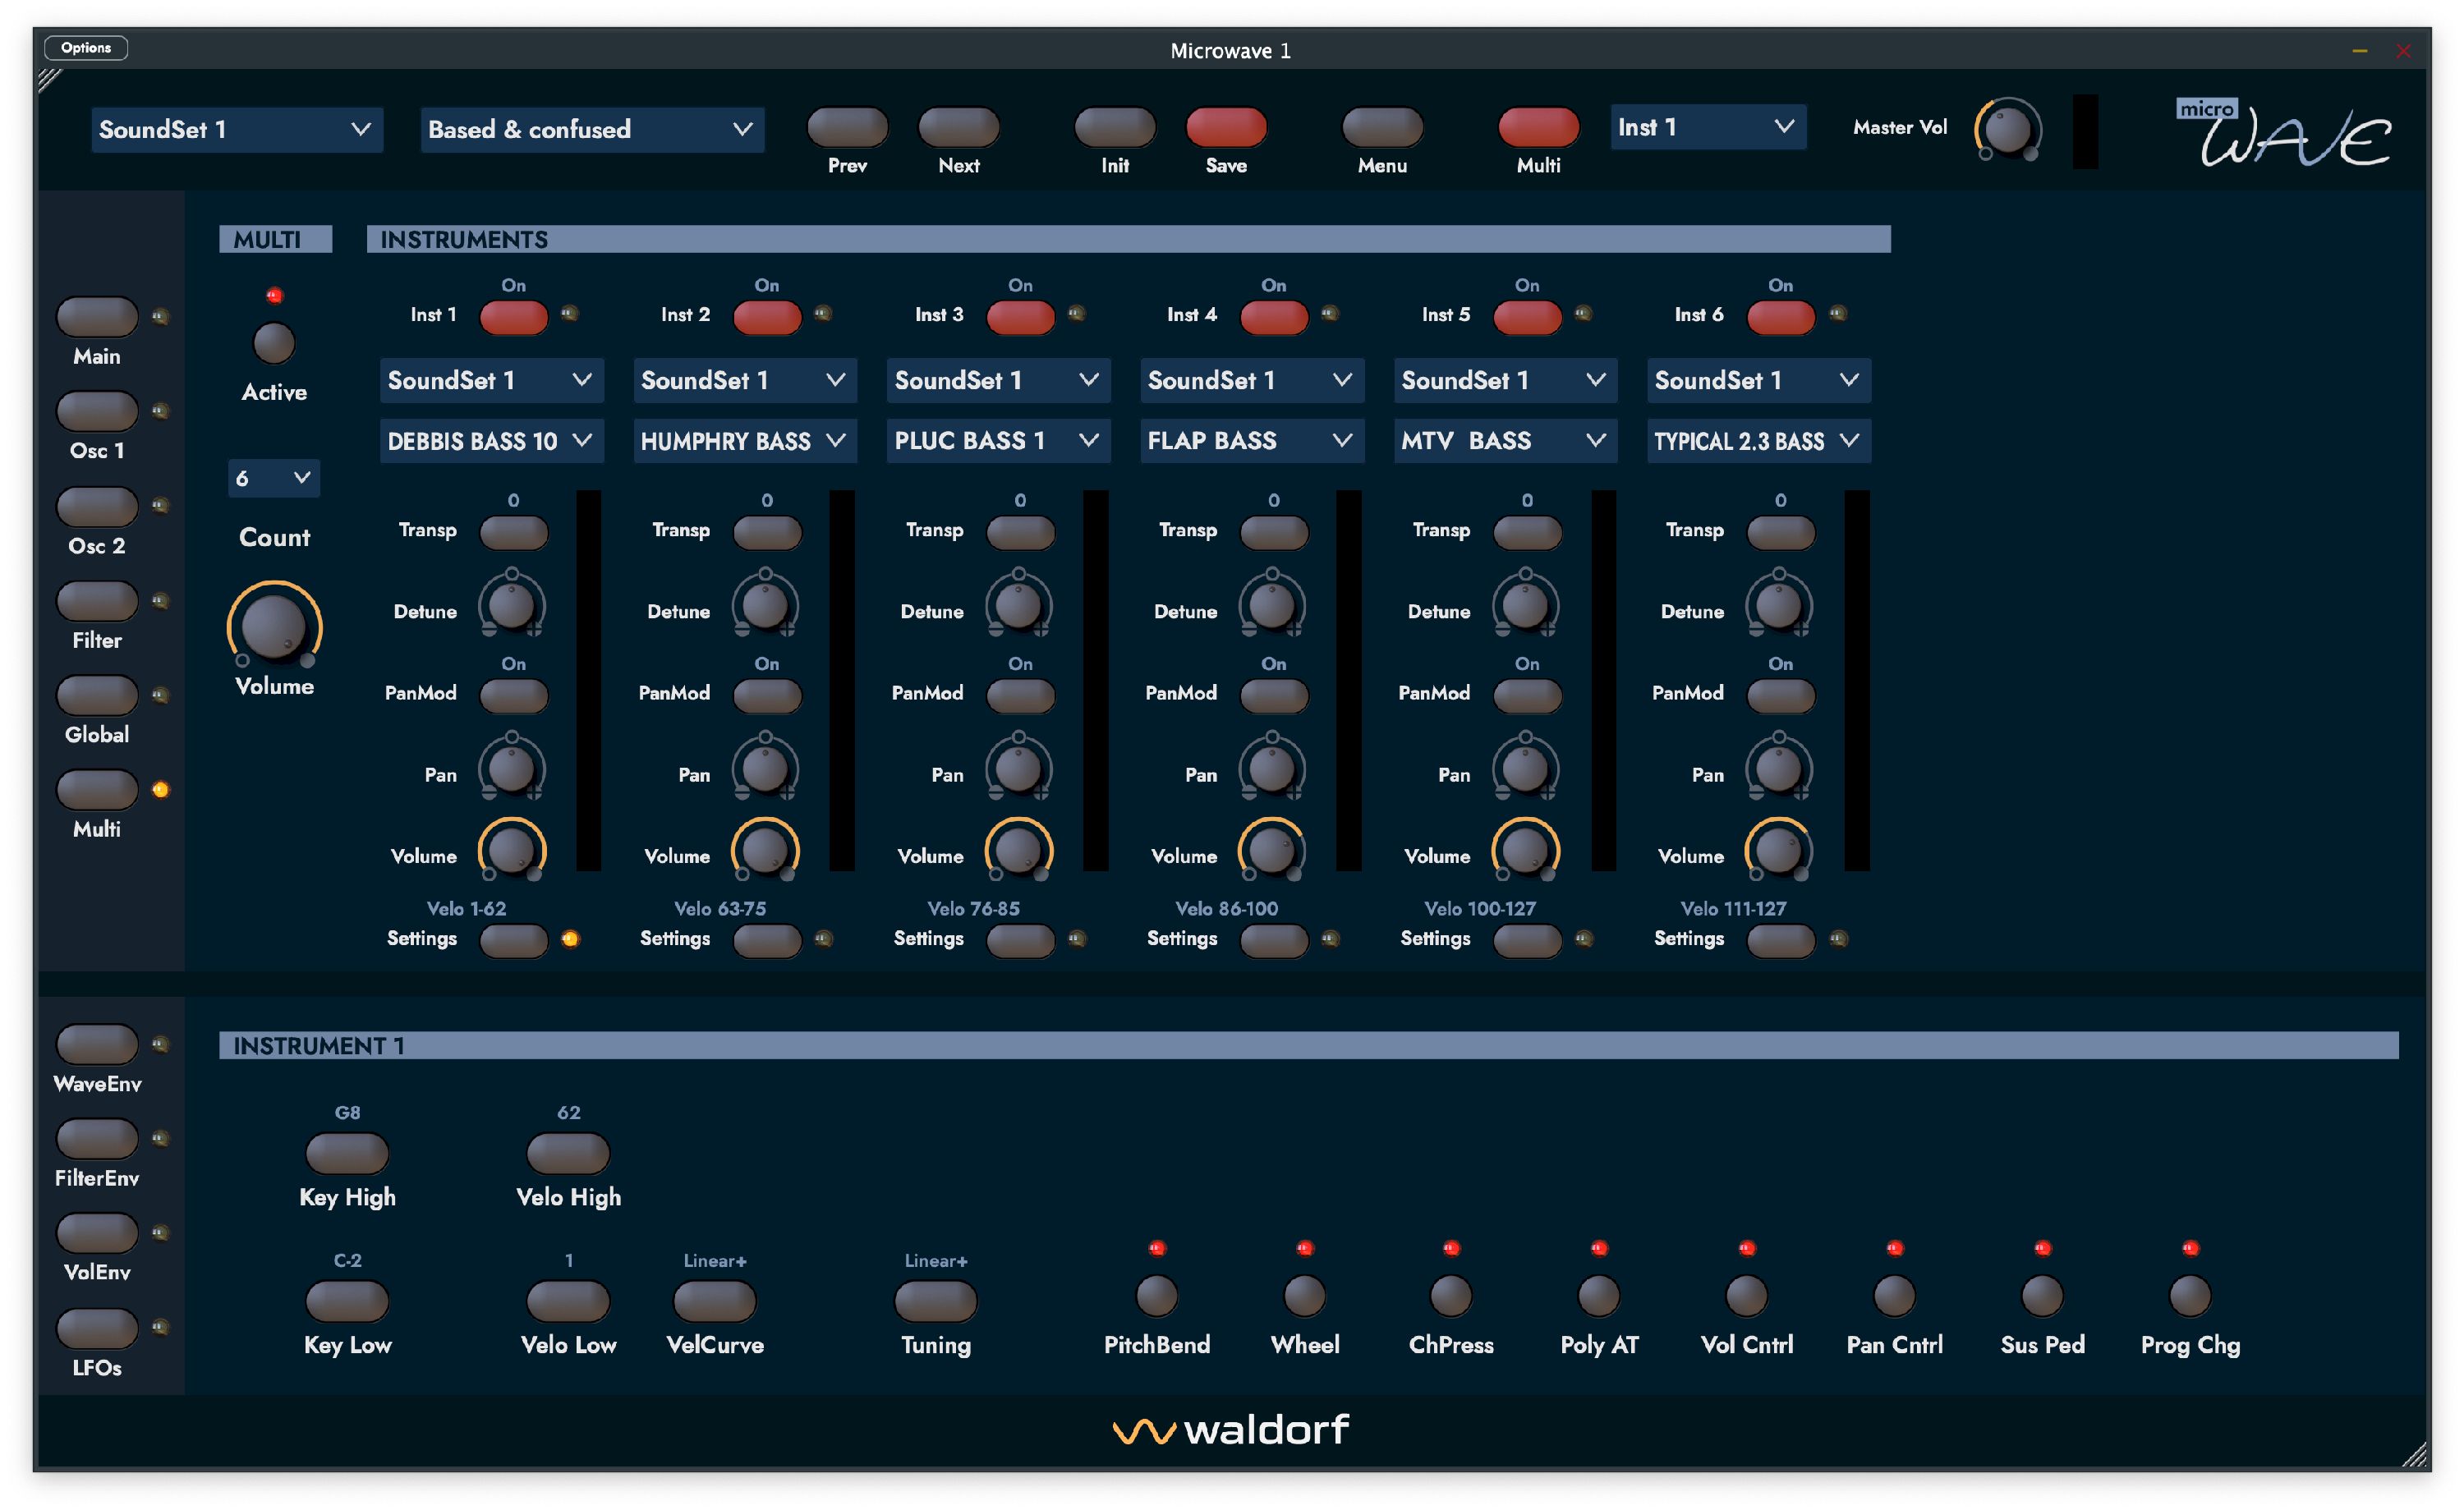Open the PLUC BASS 1 sound dropdown
The image size is (2464, 1510).
(x=998, y=441)
